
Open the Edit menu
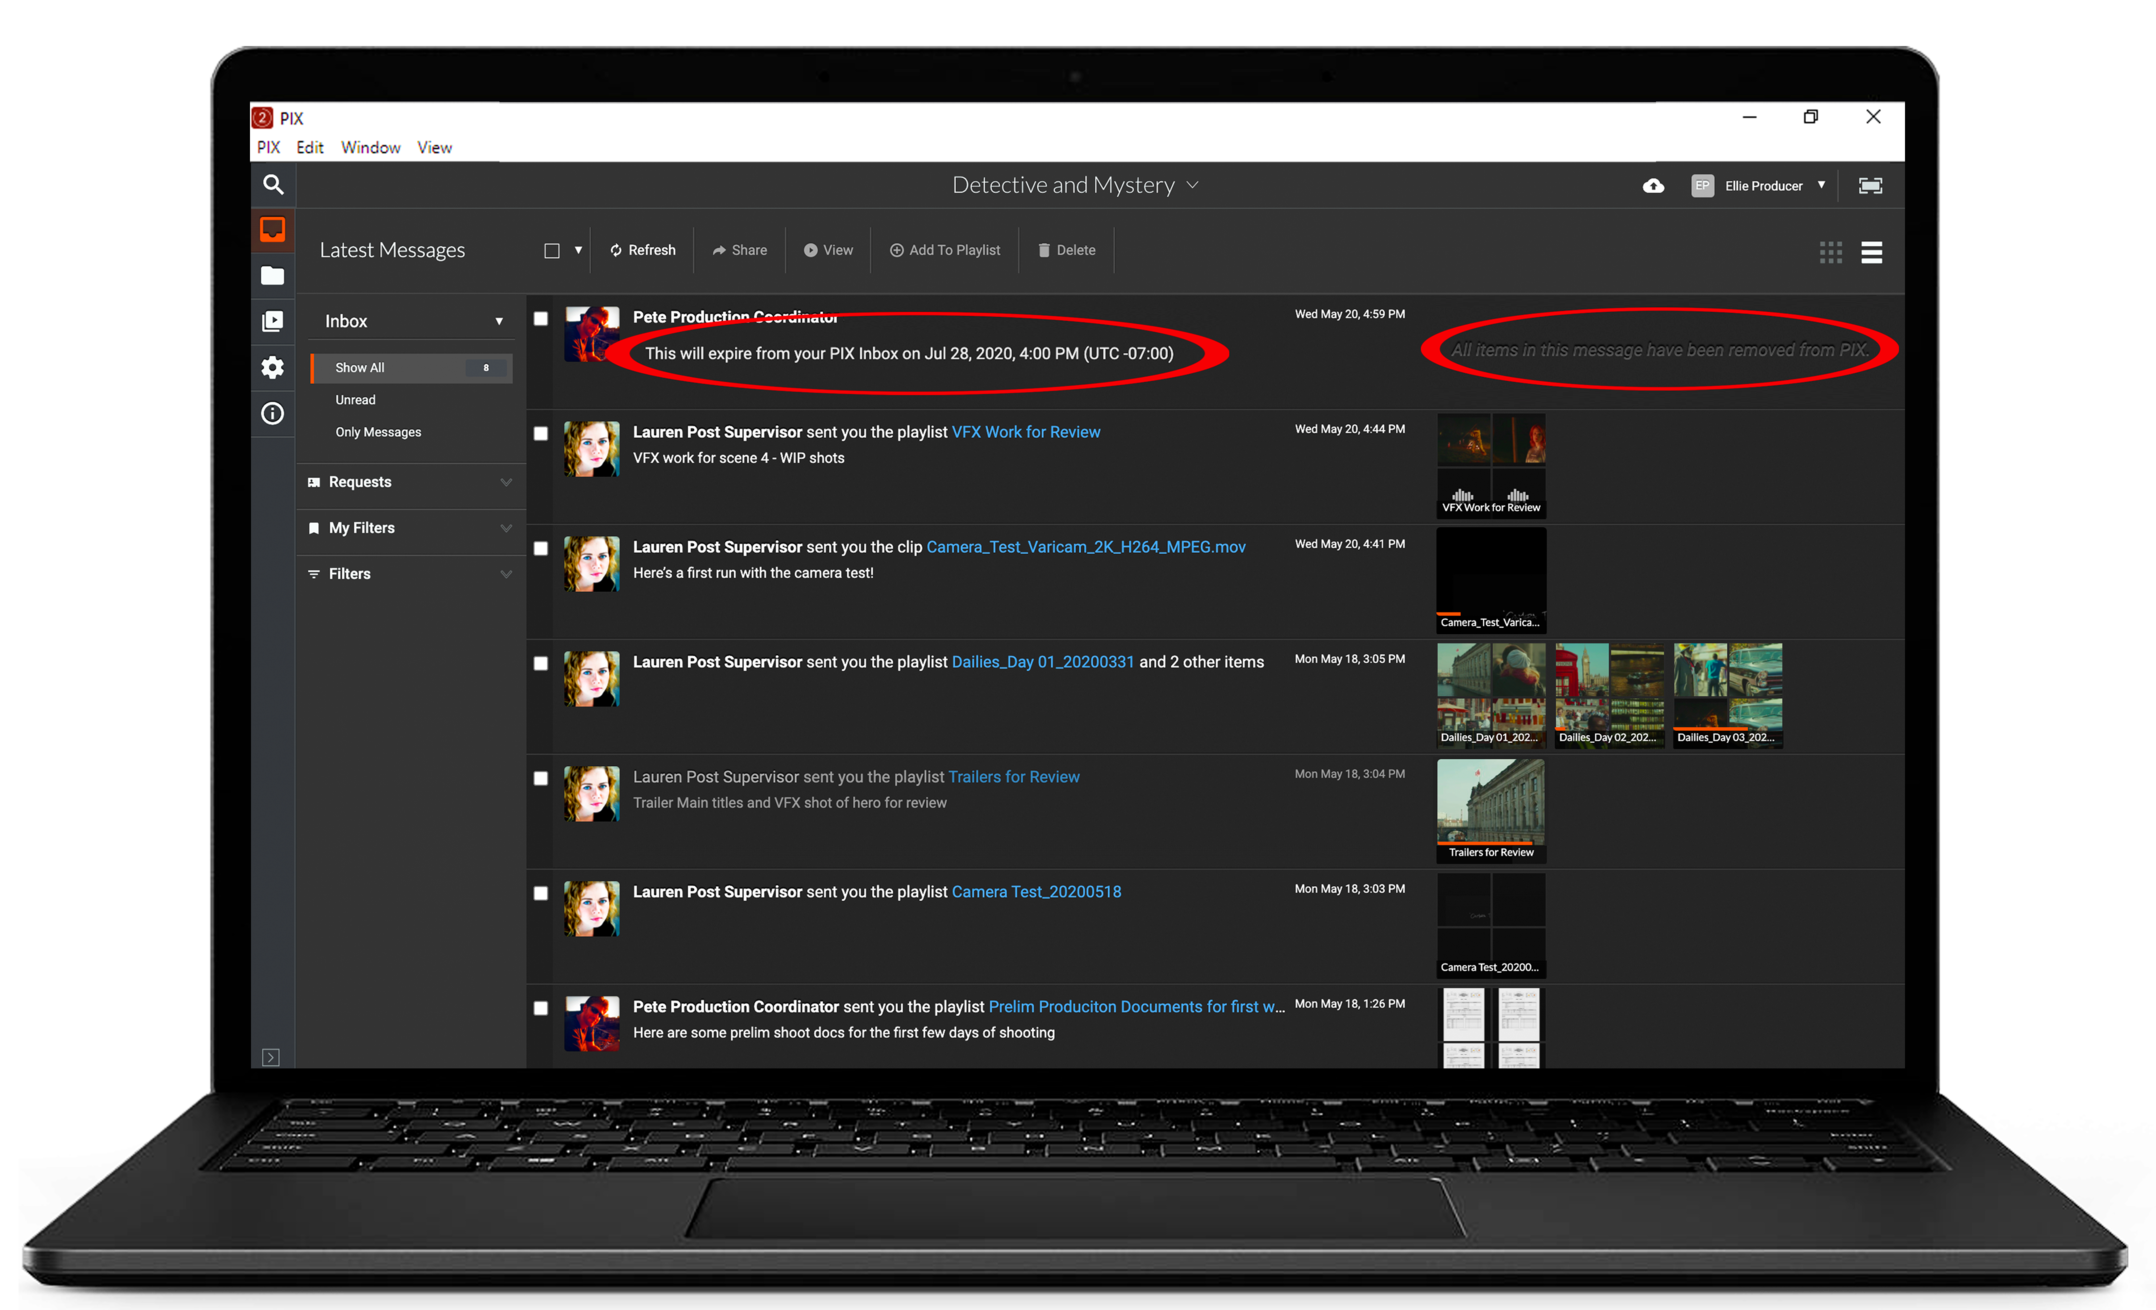[309, 147]
